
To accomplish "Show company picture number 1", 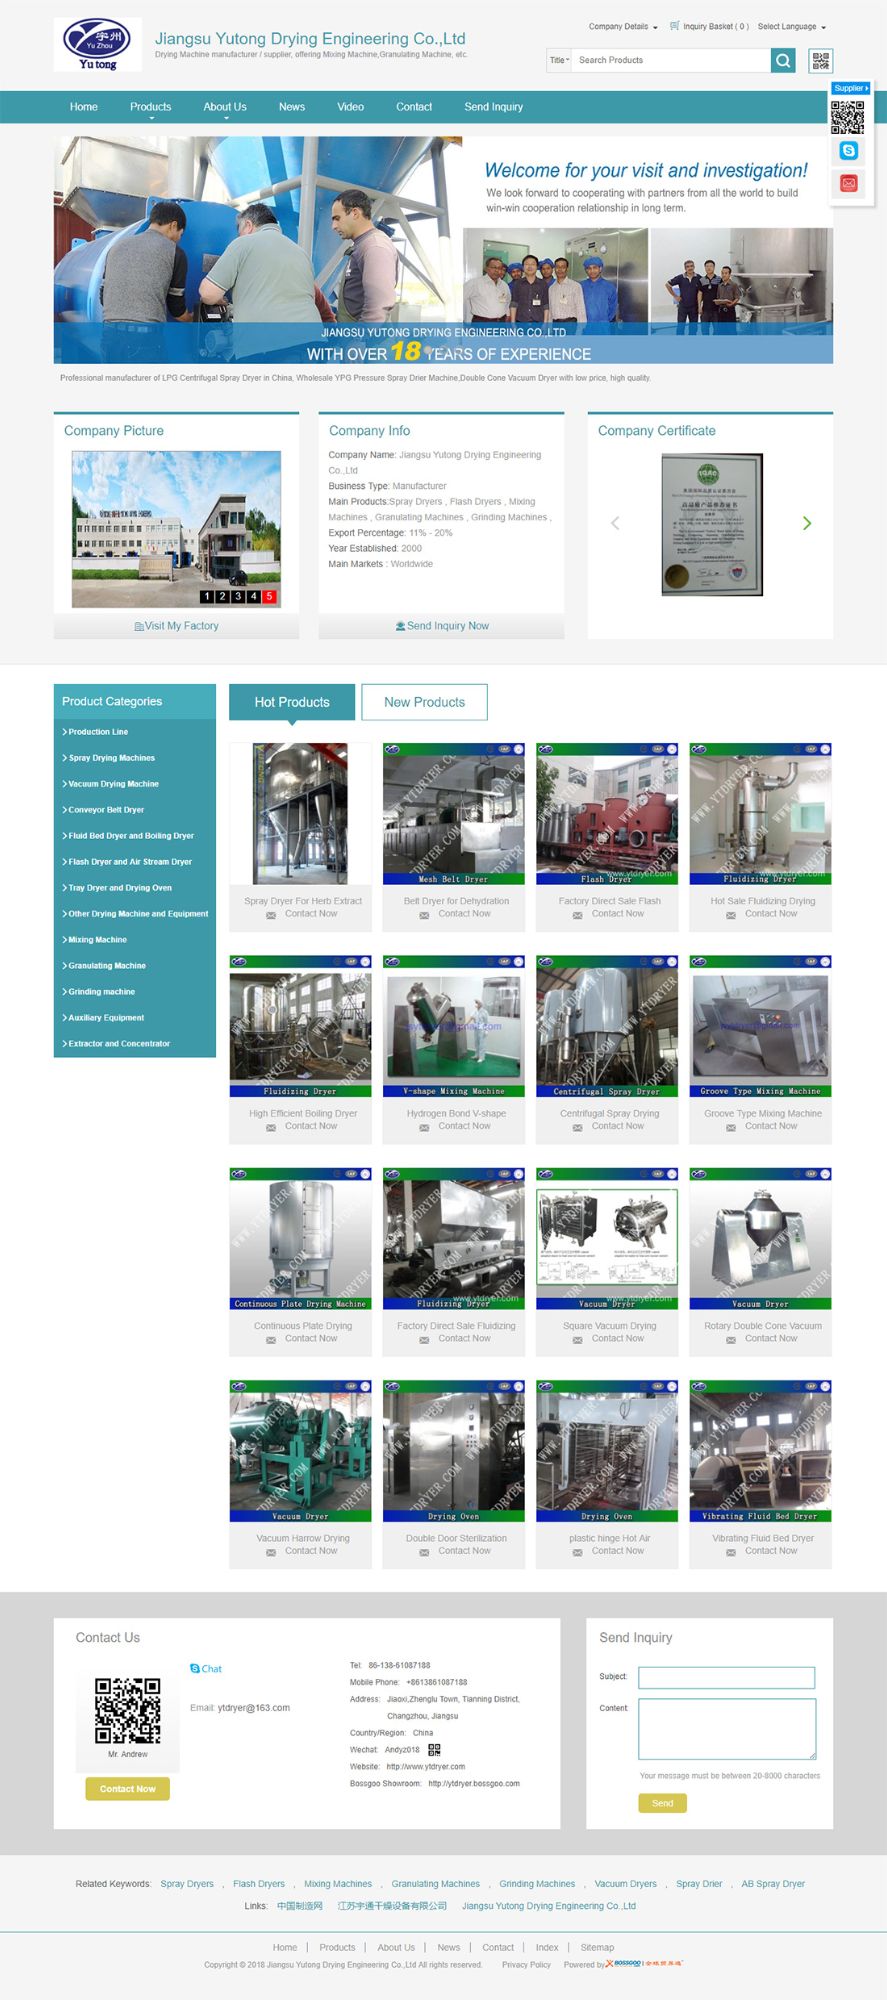I will tap(207, 596).
